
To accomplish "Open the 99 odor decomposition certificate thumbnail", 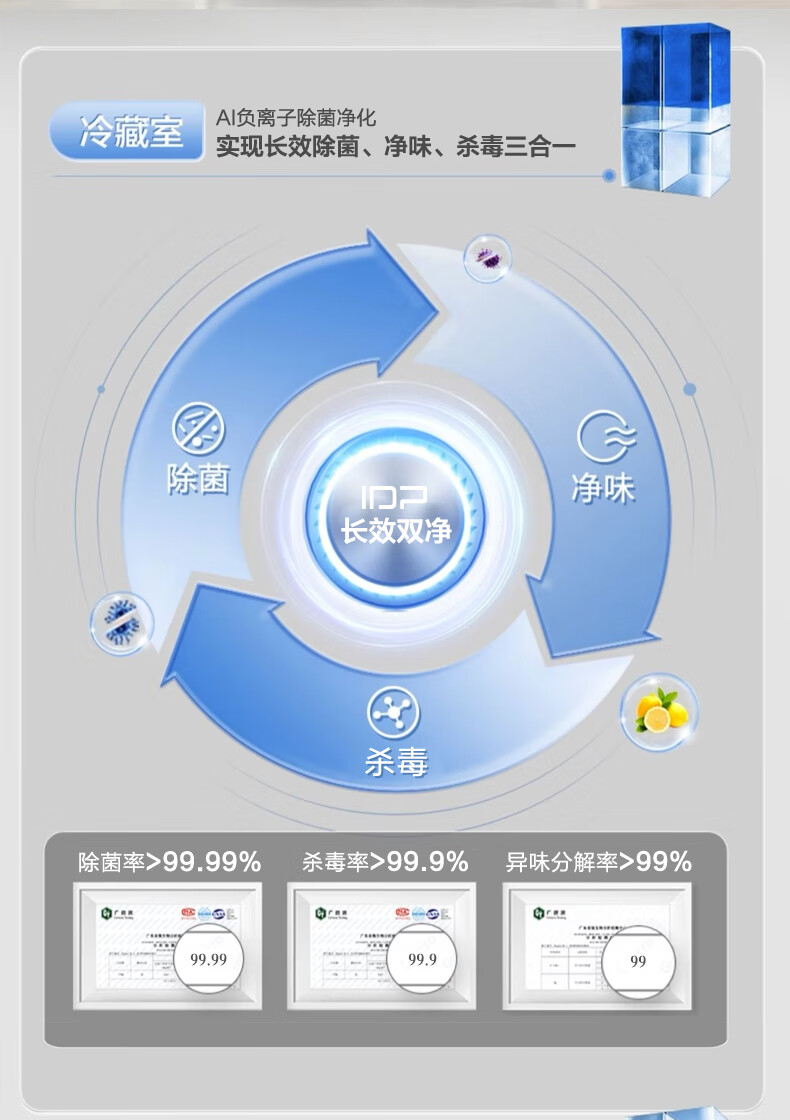I will [x=597, y=946].
